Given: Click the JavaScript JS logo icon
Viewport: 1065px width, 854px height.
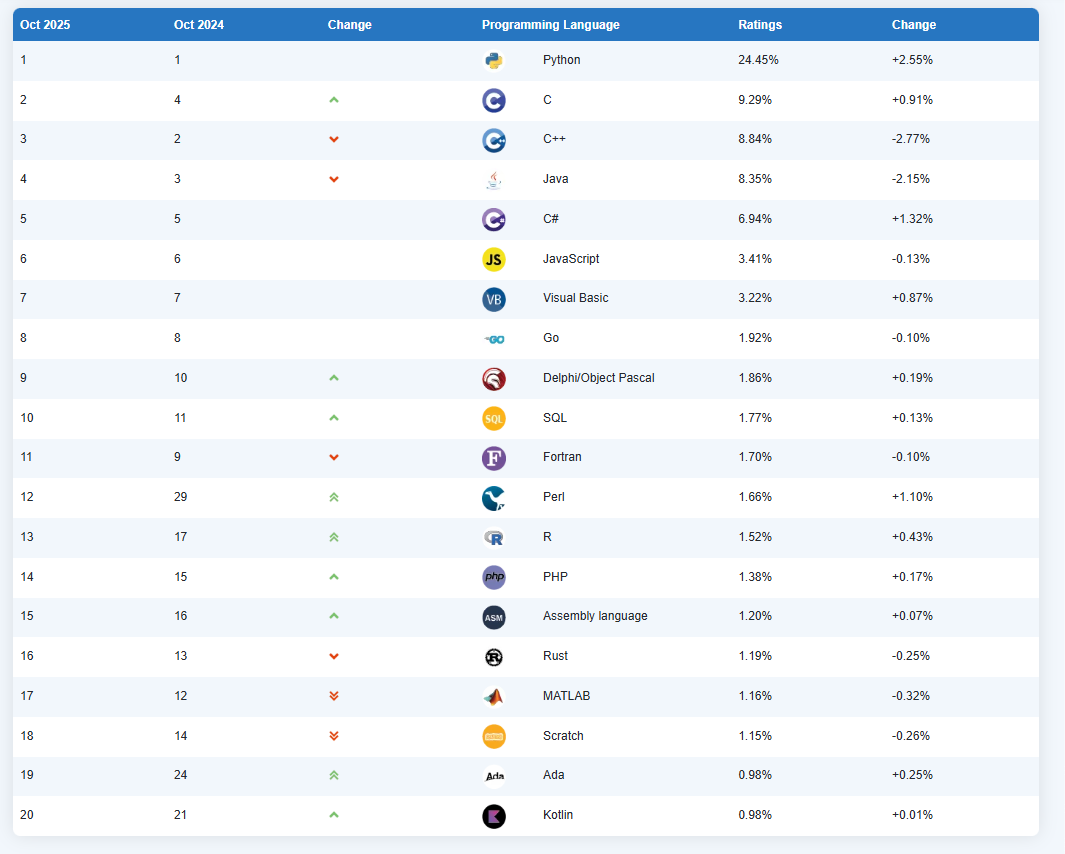Looking at the screenshot, I should [x=493, y=259].
